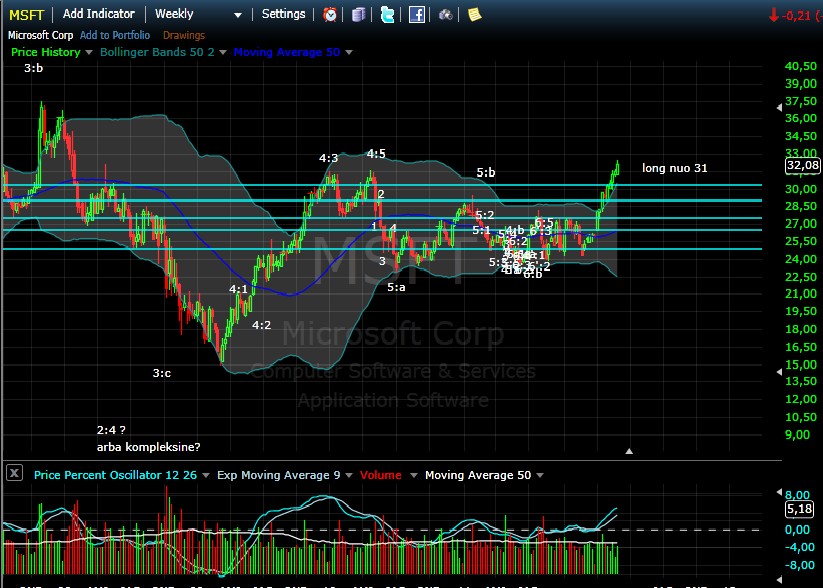The image size is (823, 588).
Task: Click the 'arba kompleksine?' annotation
Action: click(x=149, y=447)
